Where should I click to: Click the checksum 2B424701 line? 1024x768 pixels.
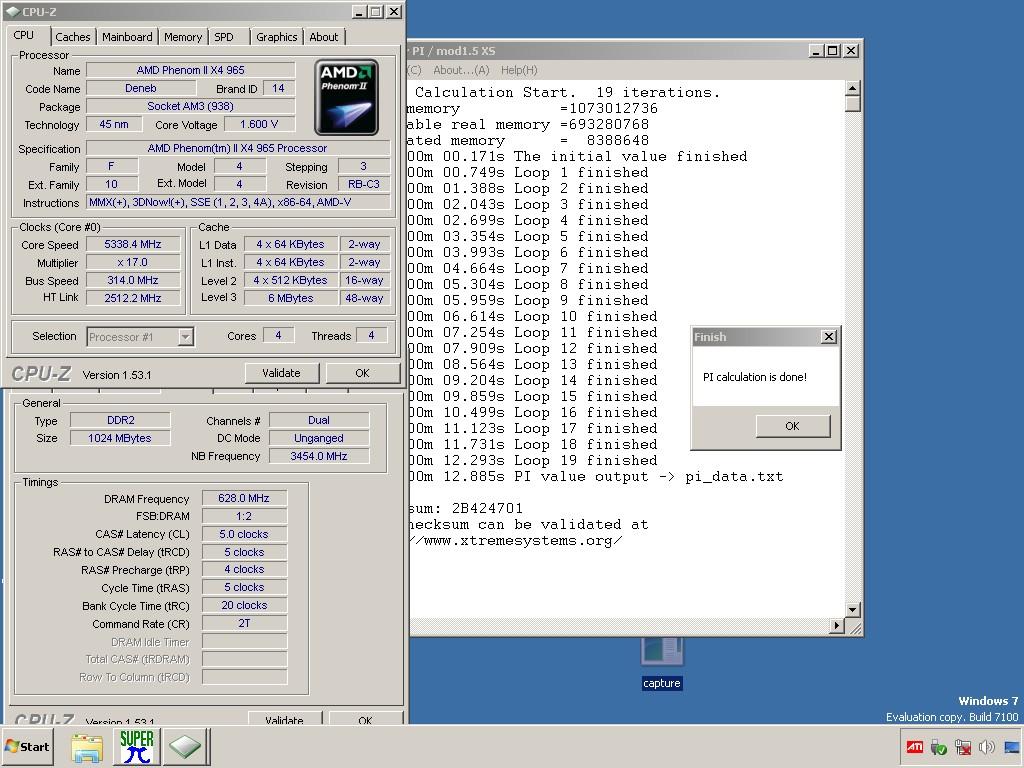[x=466, y=509]
